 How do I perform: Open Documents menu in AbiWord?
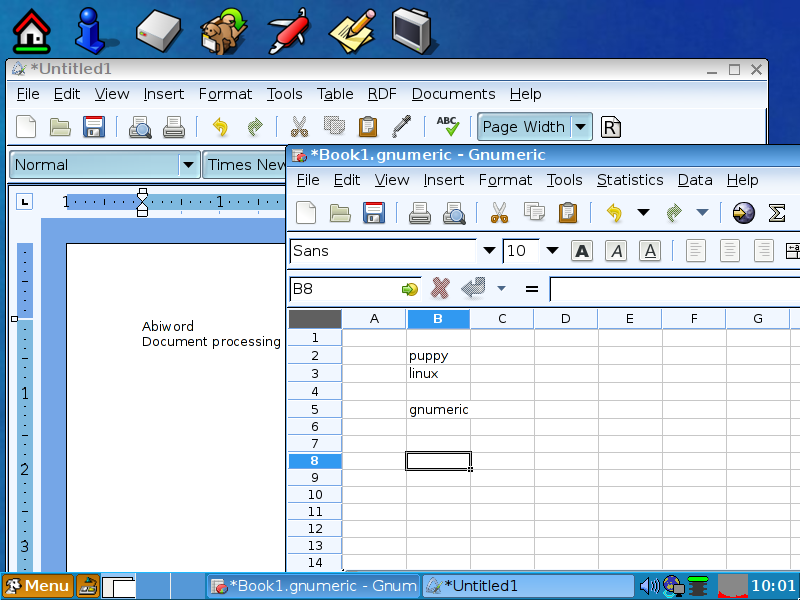[453, 94]
